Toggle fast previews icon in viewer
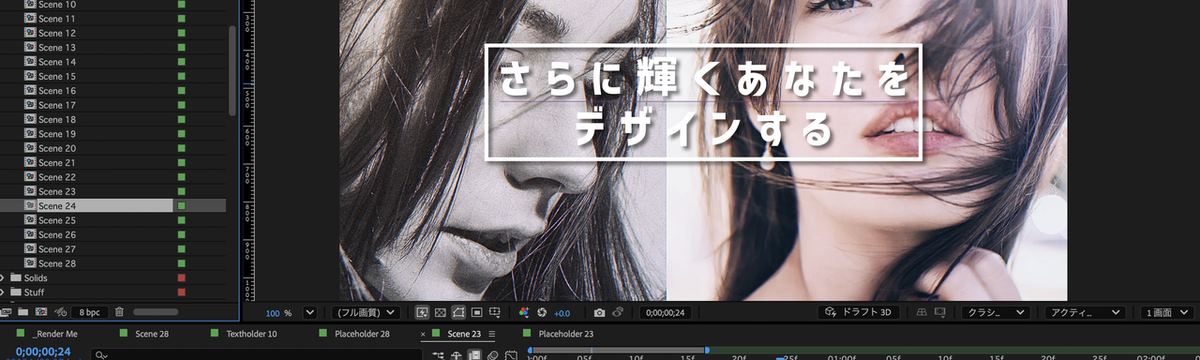 422,312
